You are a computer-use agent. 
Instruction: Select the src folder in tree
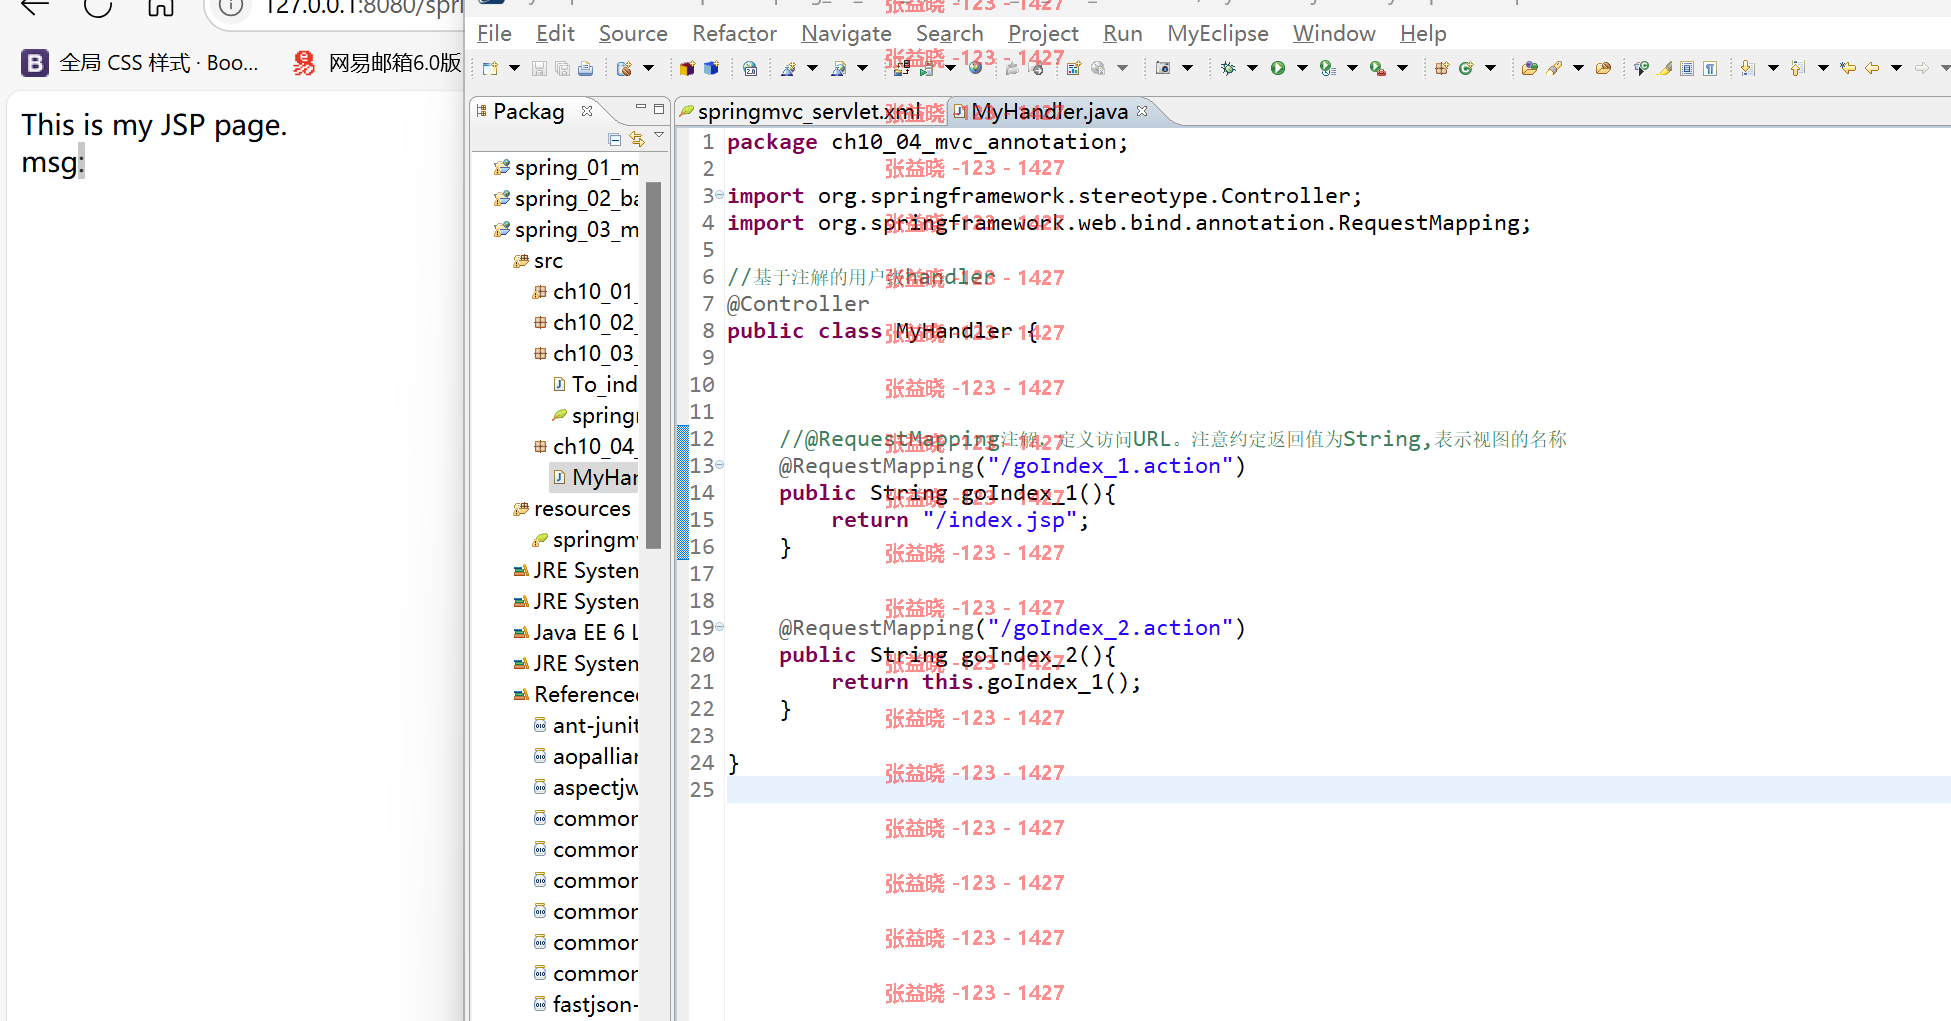pos(538,260)
